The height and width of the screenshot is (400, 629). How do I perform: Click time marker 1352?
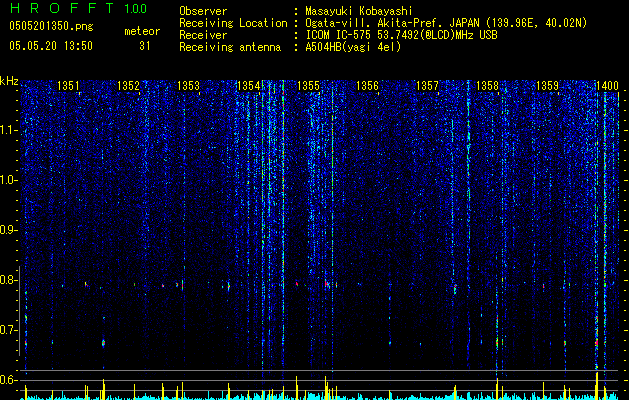pos(128,85)
